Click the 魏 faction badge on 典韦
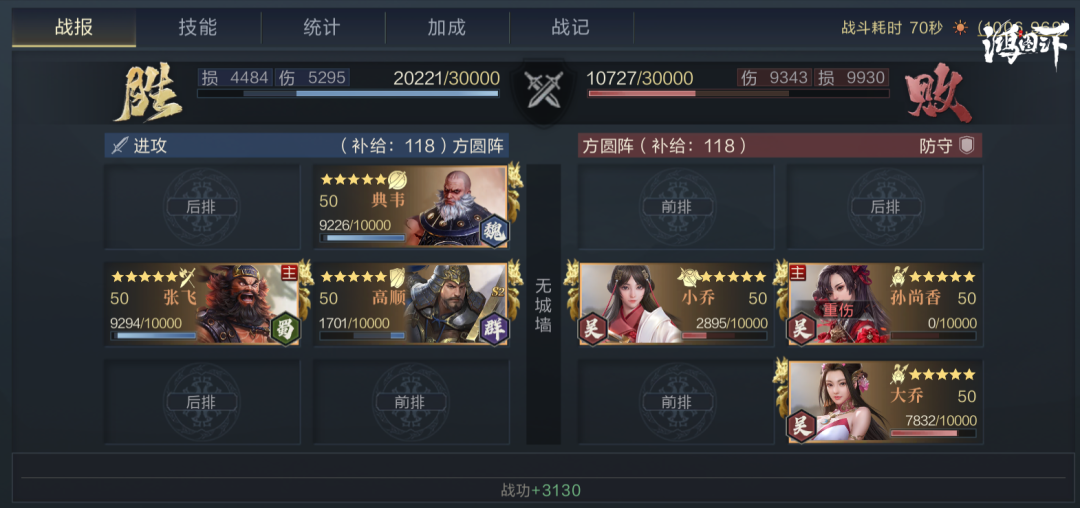 point(493,230)
